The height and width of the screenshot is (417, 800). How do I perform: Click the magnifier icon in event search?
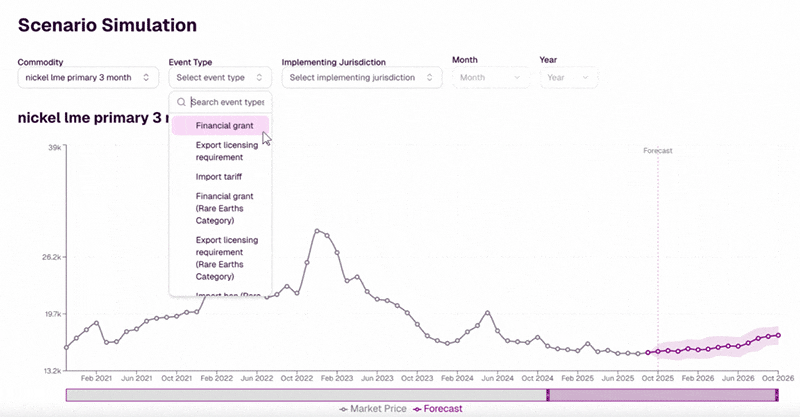(181, 102)
